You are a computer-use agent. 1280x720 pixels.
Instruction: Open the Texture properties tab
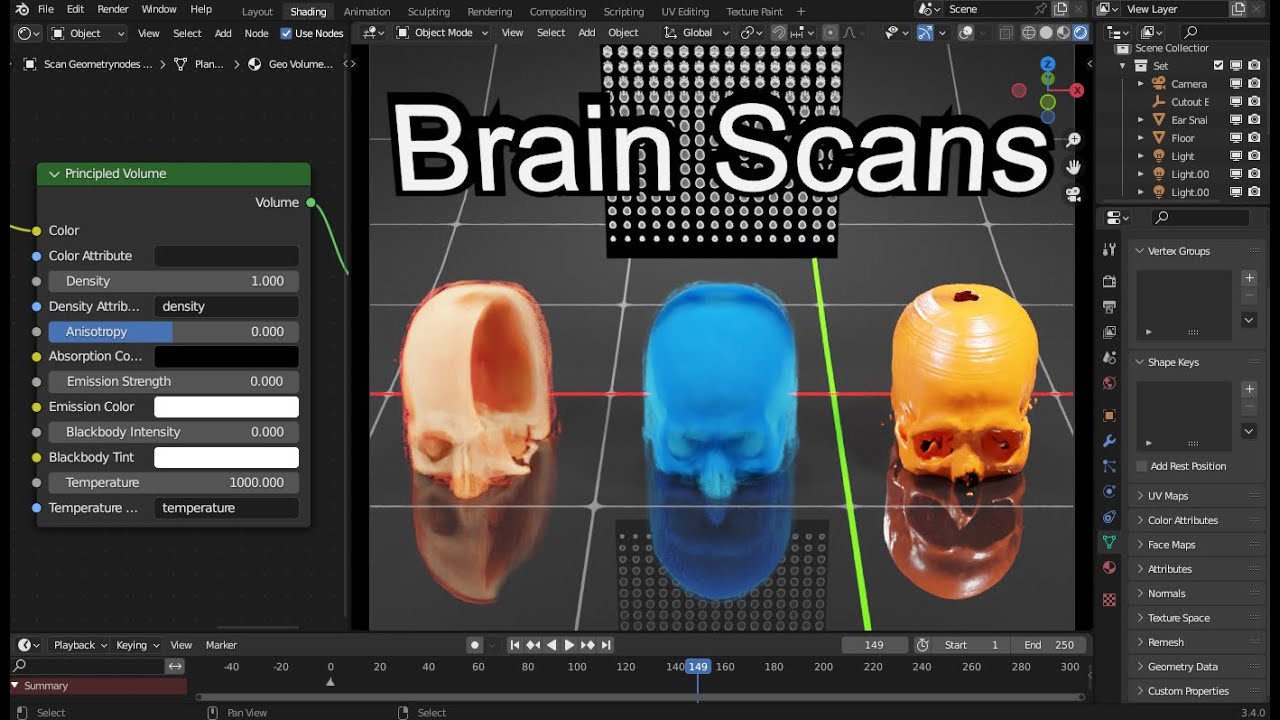pyautogui.click(x=1109, y=599)
